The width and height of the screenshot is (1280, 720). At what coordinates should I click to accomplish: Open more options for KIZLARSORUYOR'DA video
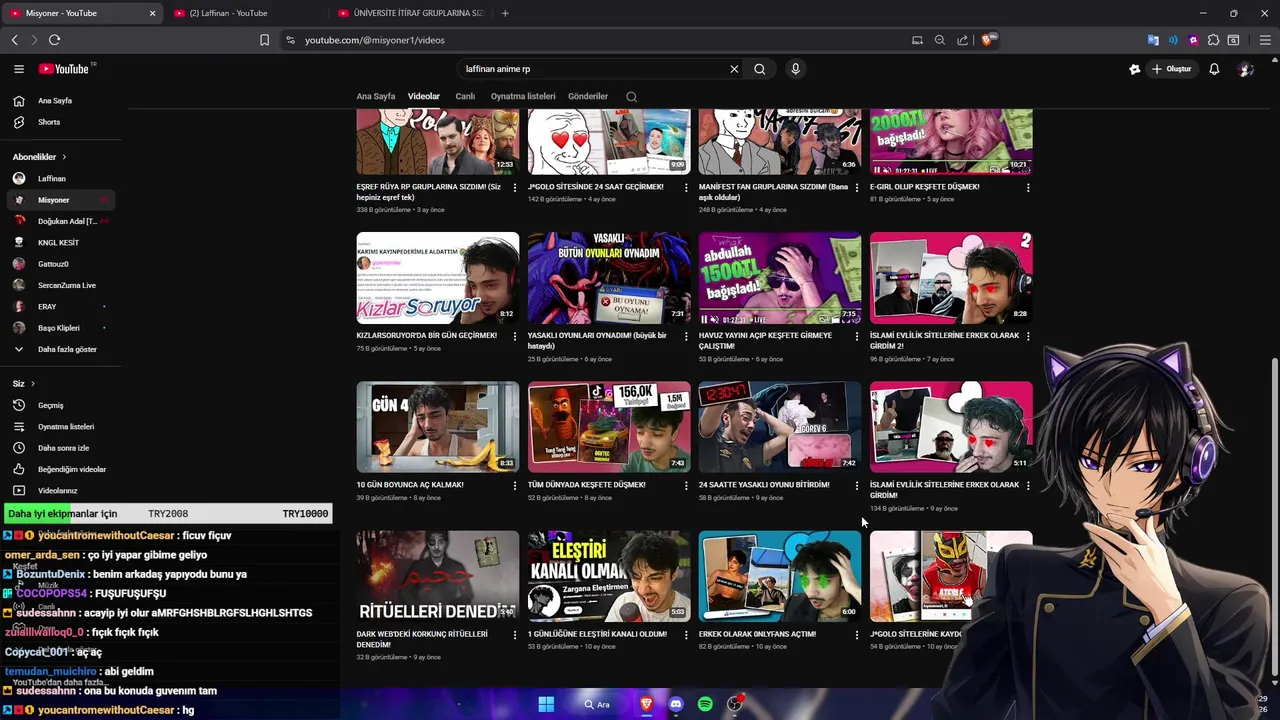coord(515,337)
